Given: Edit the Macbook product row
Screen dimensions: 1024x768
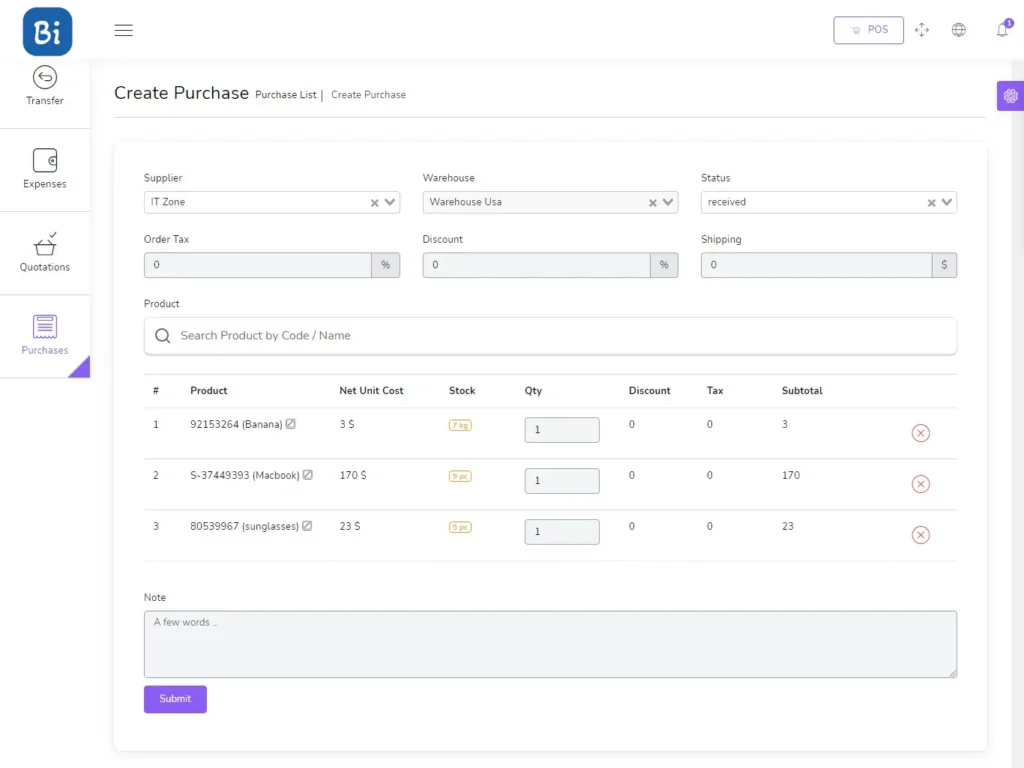Looking at the screenshot, I should pyautogui.click(x=308, y=475).
